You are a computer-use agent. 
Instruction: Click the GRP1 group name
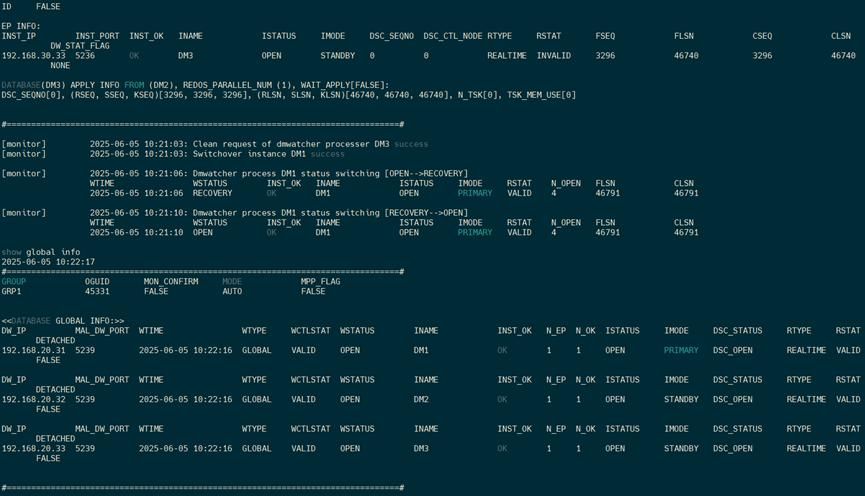coord(11,291)
